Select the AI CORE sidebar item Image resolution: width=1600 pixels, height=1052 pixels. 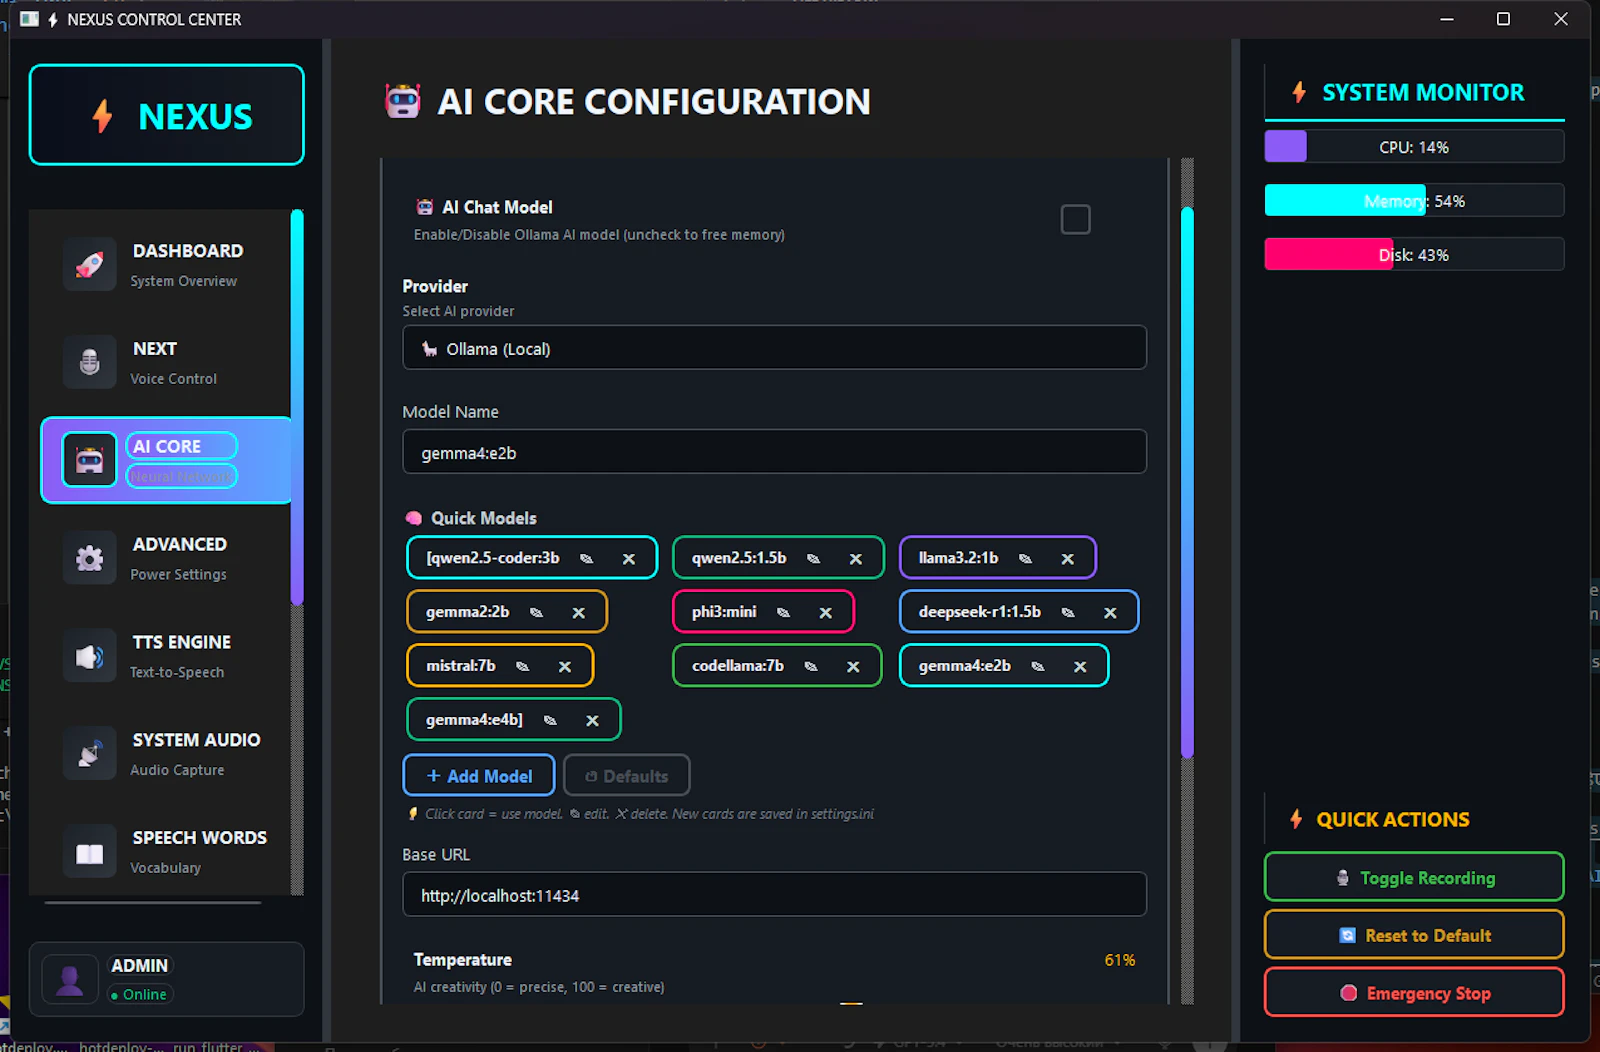tap(166, 460)
